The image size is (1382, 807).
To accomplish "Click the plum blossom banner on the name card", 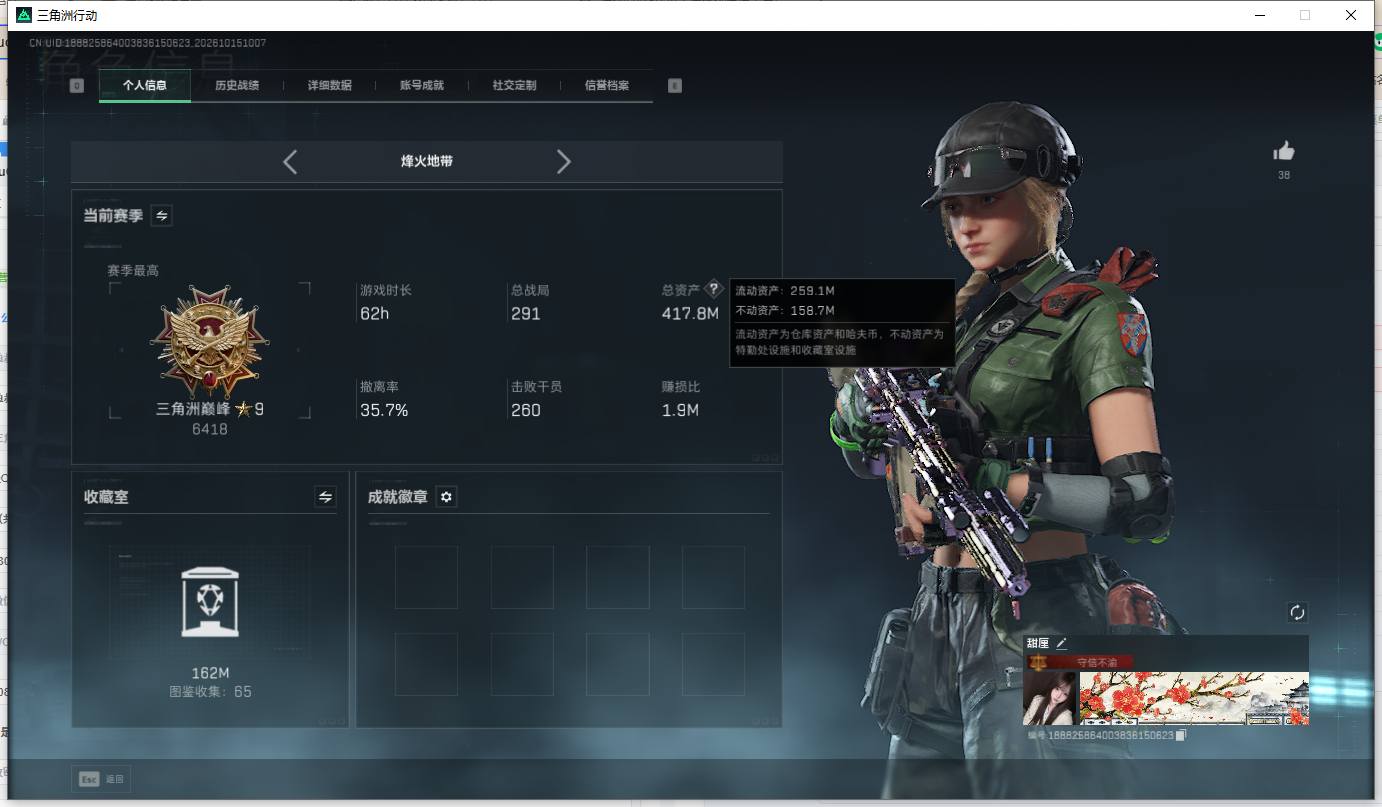I will click(x=1194, y=698).
